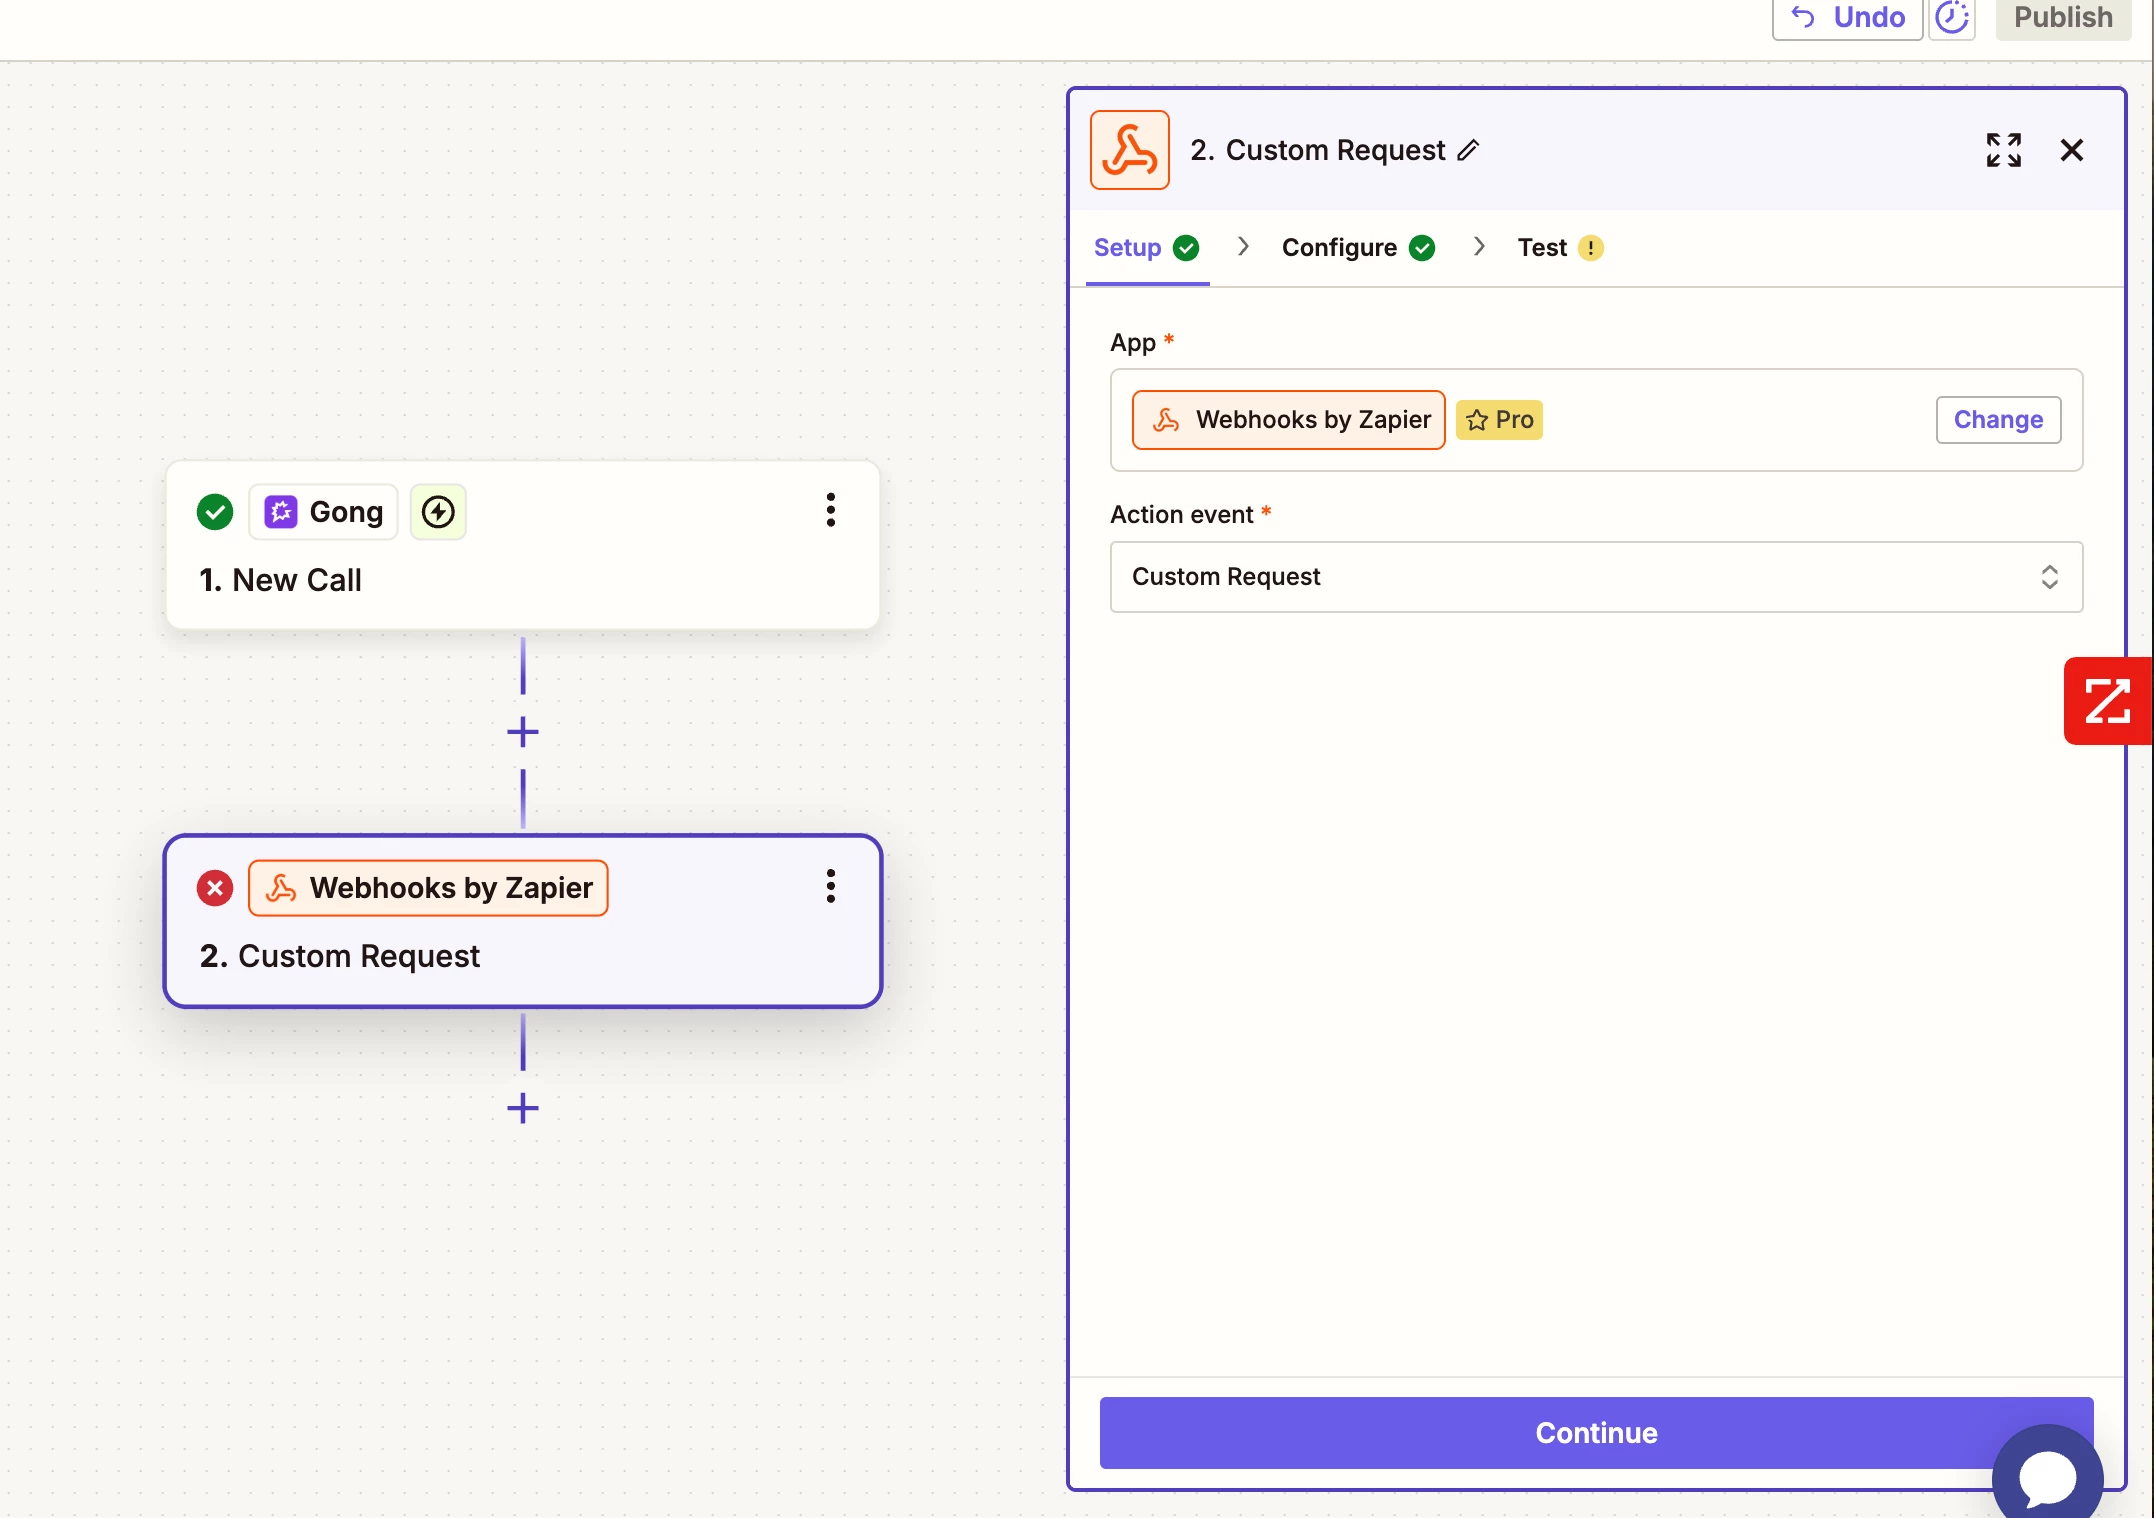Click the Pro badge

pos(1499,420)
